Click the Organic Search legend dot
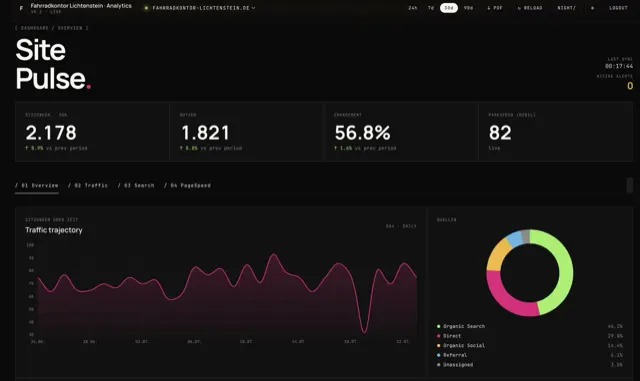The height and width of the screenshot is (381, 640). 439,326
